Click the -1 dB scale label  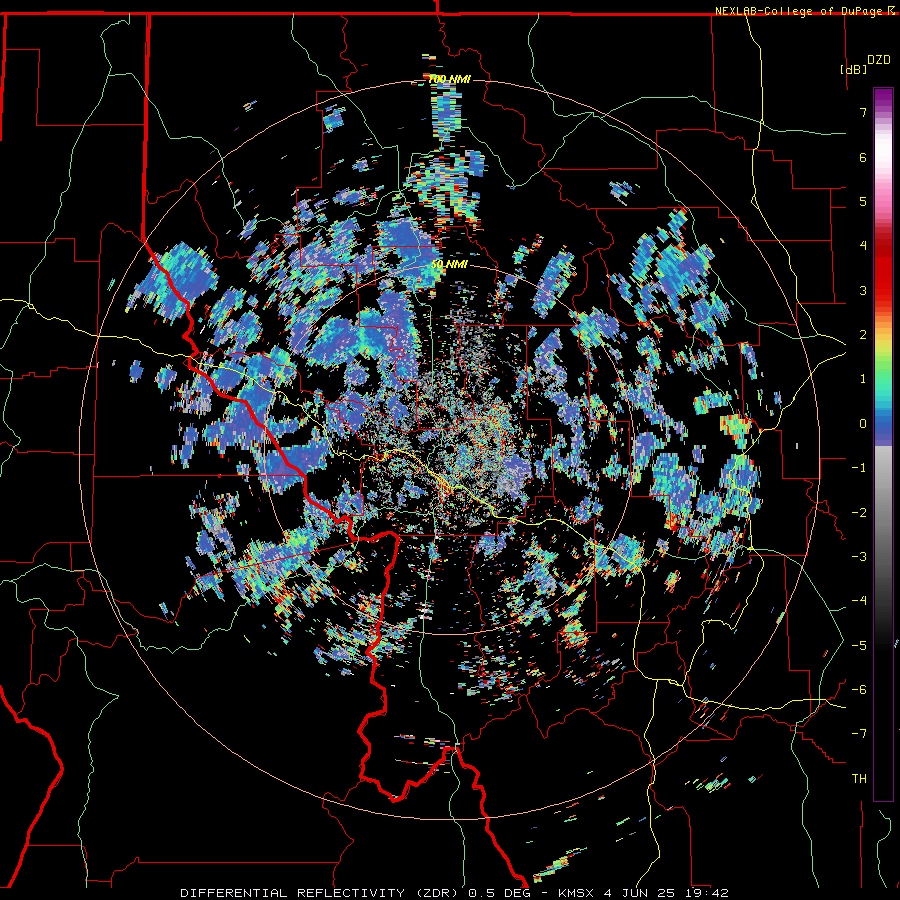(859, 468)
